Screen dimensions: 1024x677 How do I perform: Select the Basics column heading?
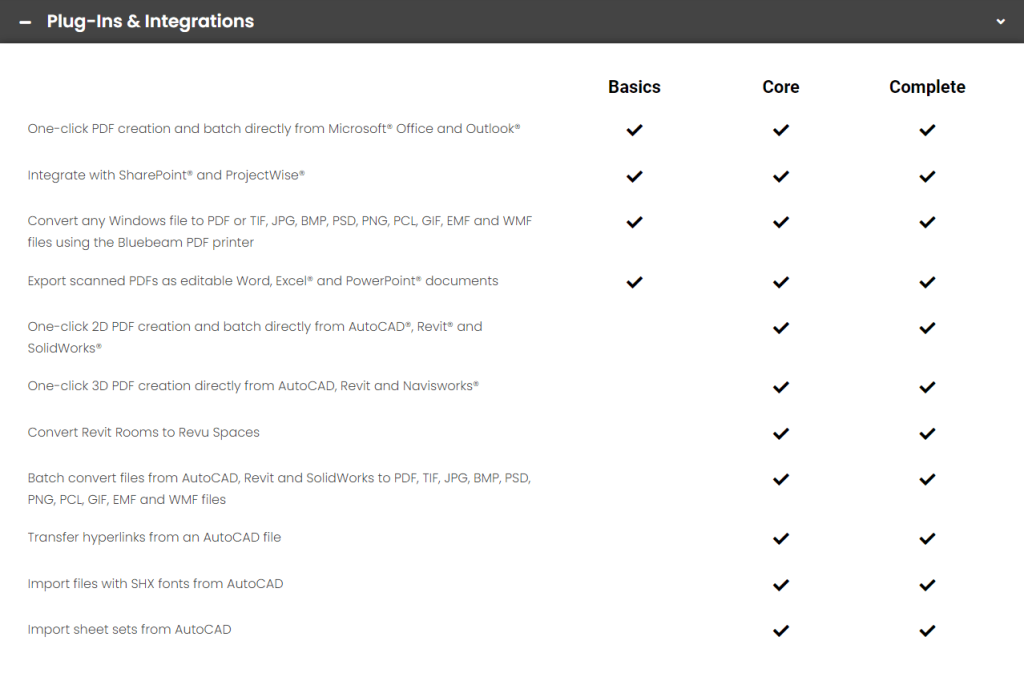pyautogui.click(x=634, y=87)
